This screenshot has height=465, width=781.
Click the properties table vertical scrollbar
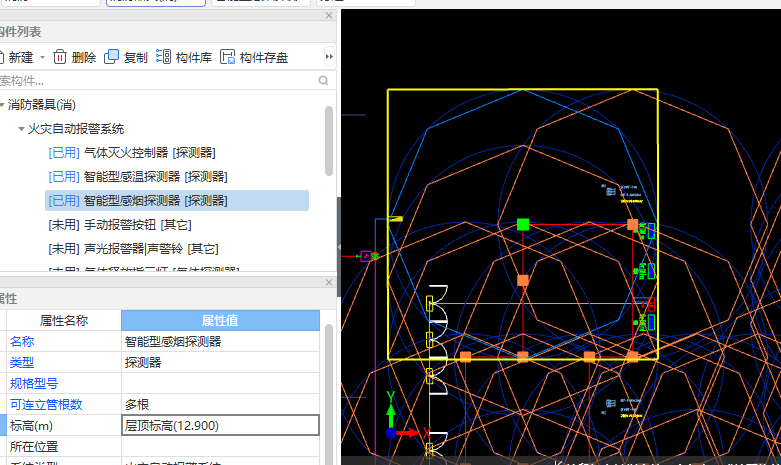pos(329,393)
